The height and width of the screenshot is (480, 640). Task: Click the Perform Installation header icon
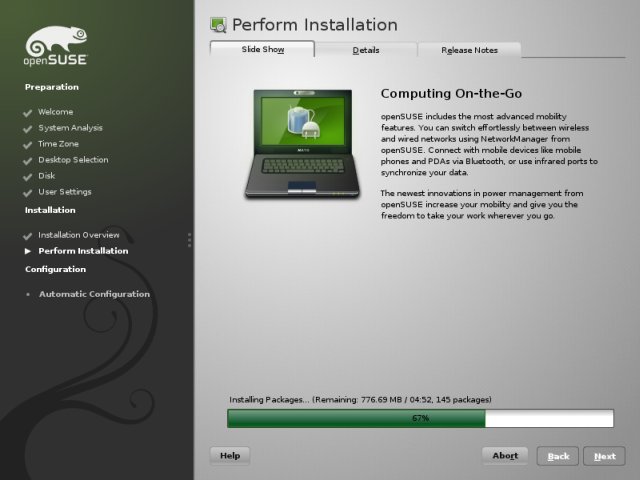point(218,25)
